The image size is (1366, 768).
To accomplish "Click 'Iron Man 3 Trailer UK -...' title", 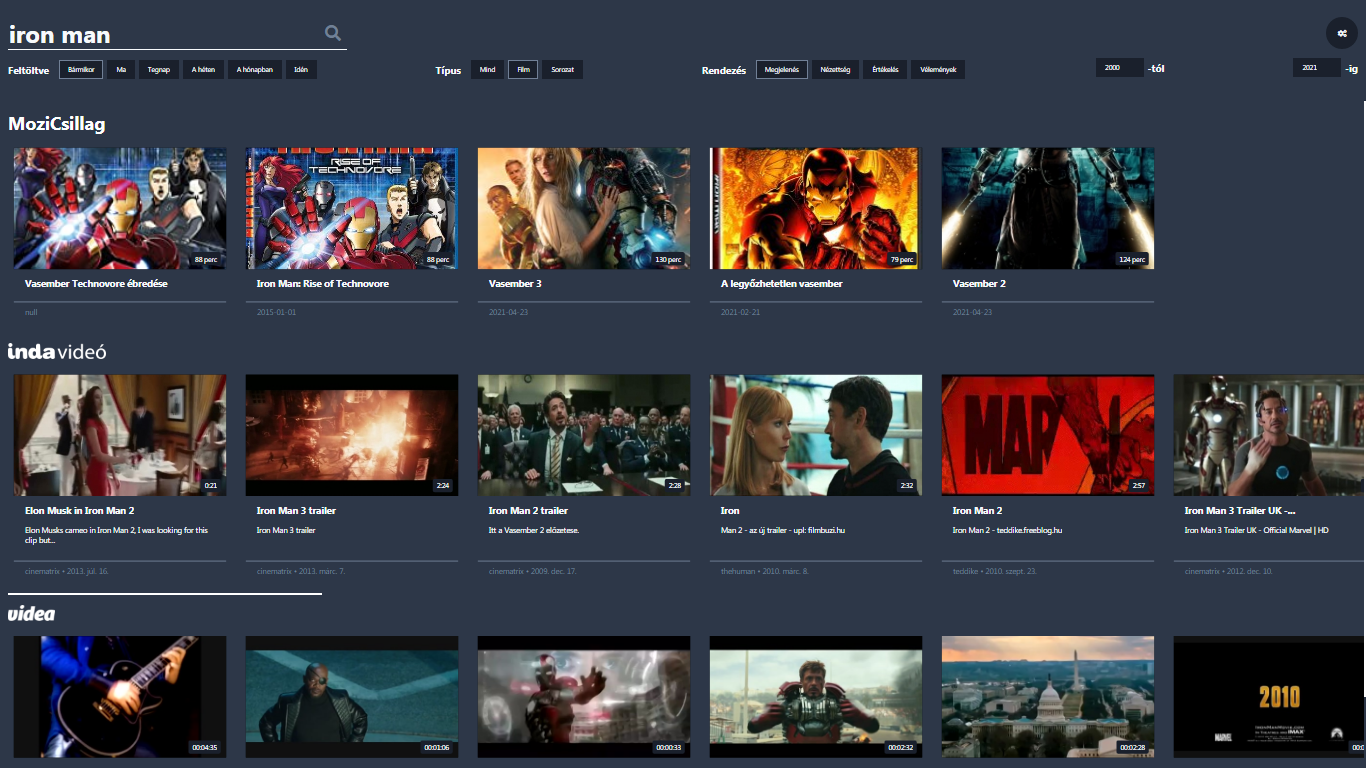I will click(1240, 511).
